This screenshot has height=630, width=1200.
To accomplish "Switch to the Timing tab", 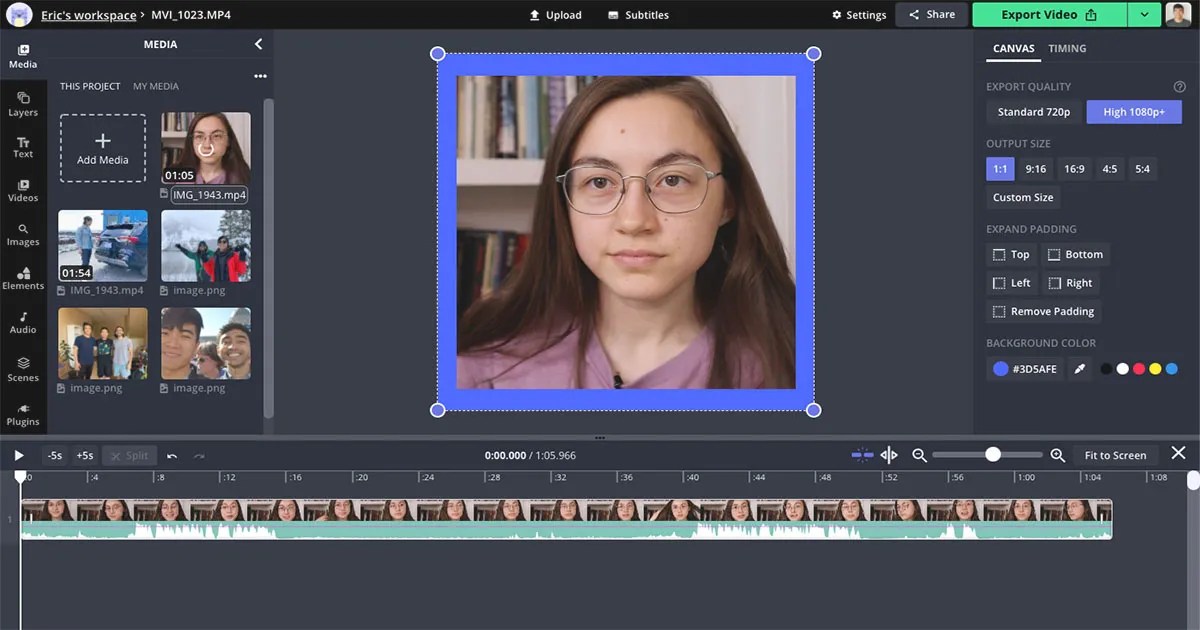I will coord(1067,48).
